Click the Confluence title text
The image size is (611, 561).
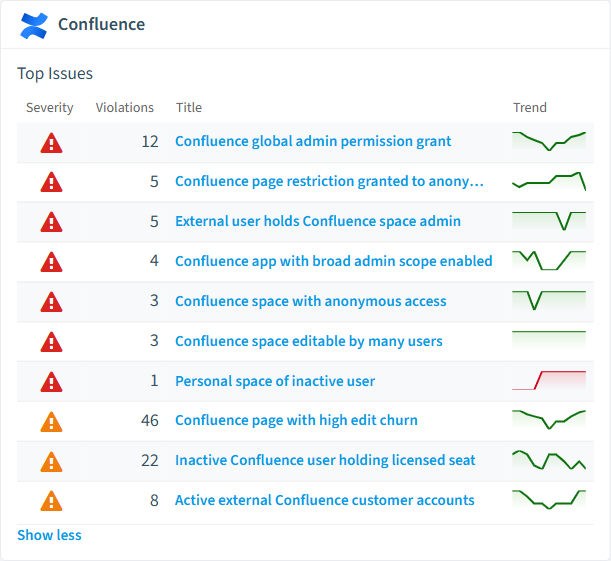tap(101, 24)
